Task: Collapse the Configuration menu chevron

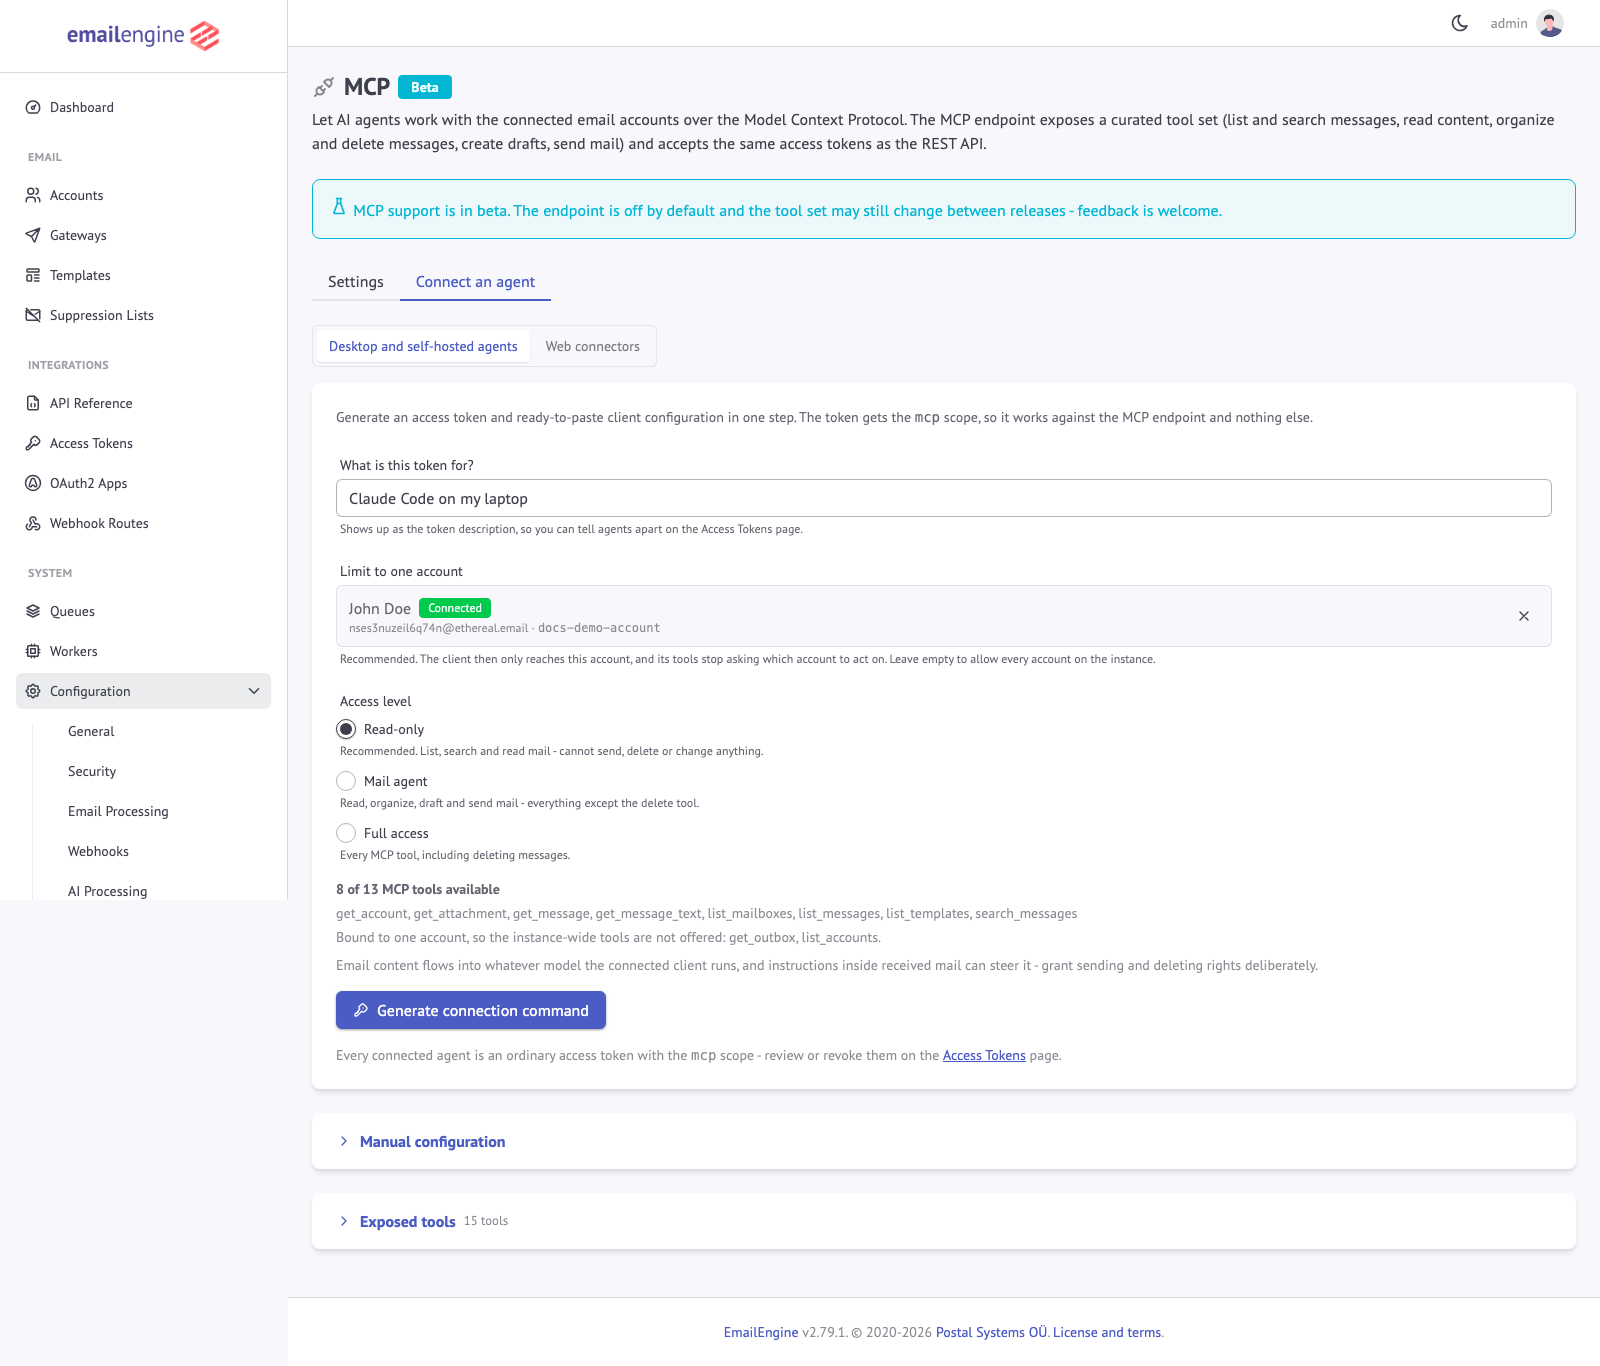Action: 254,691
